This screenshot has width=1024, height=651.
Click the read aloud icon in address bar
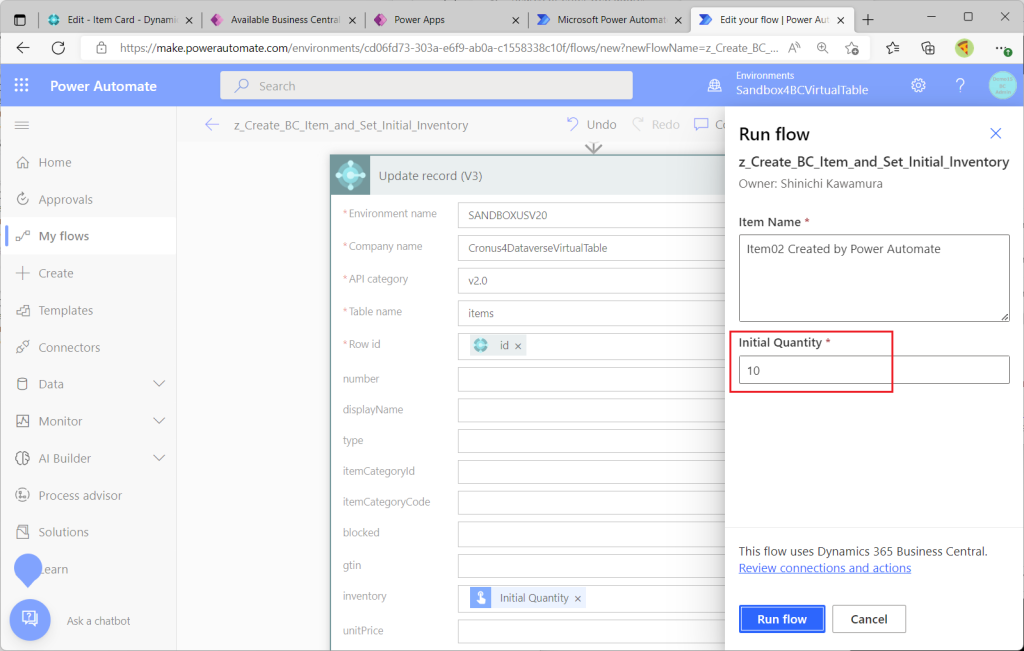[794, 48]
